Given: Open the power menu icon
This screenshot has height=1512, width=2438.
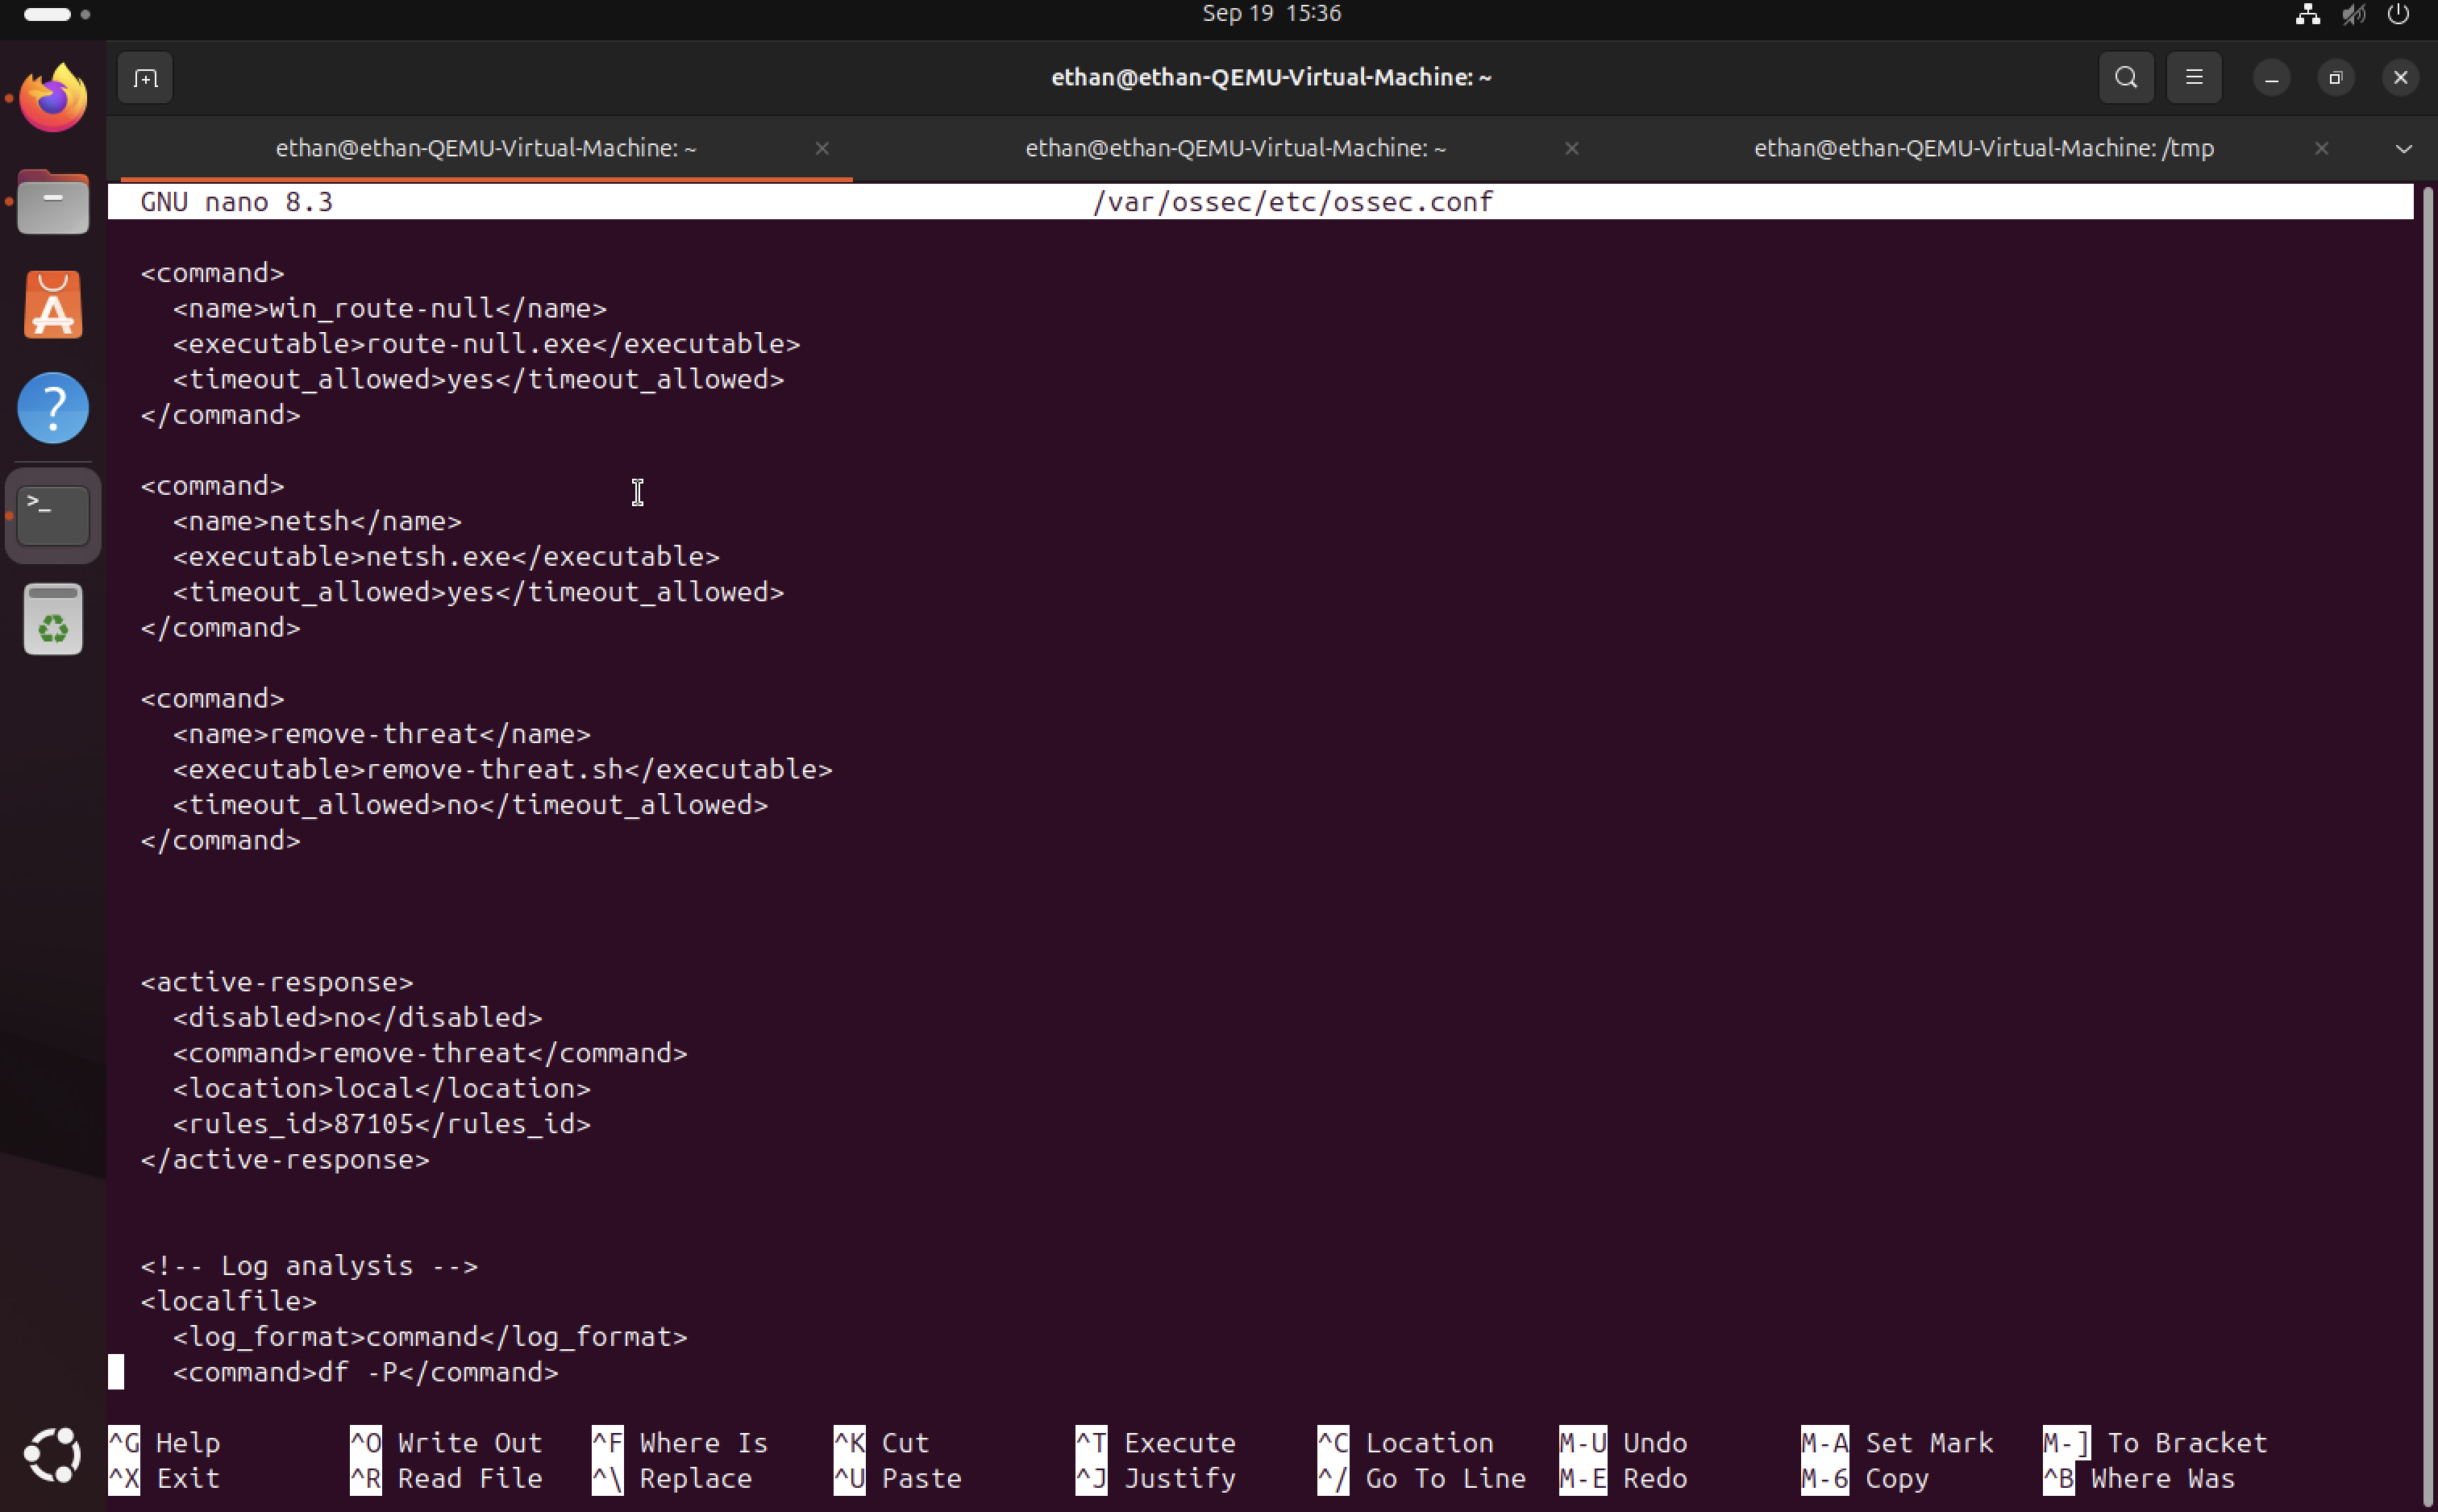Looking at the screenshot, I should [x=2398, y=14].
